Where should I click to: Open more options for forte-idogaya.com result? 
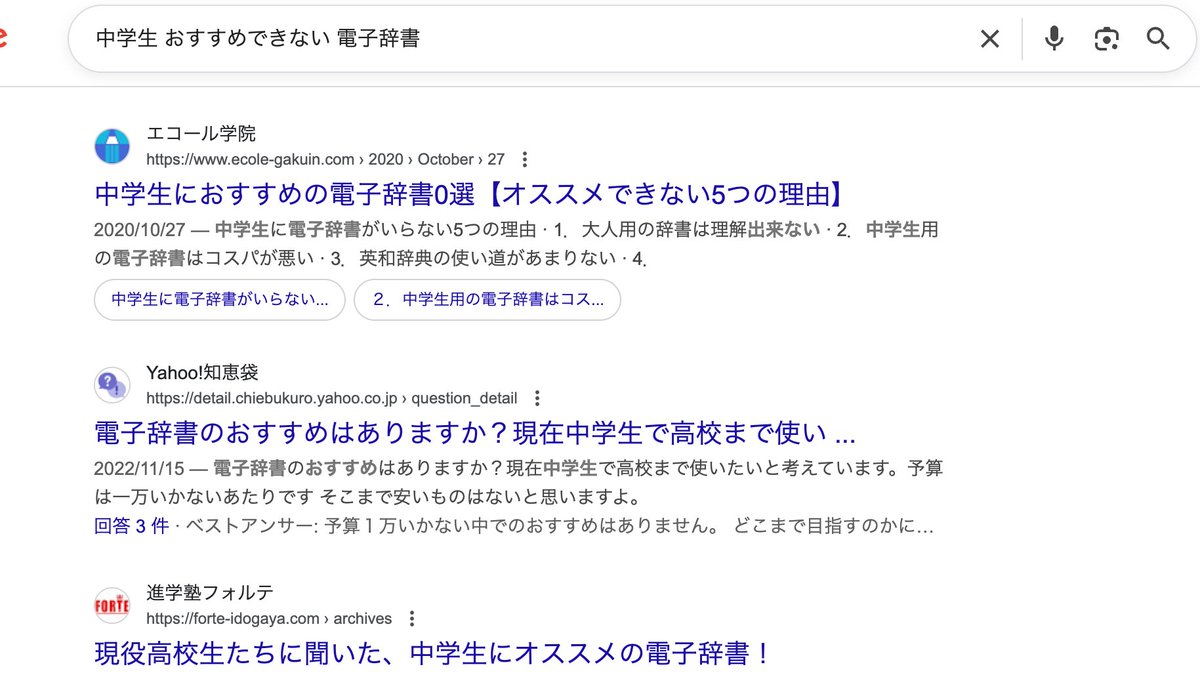click(x=412, y=618)
